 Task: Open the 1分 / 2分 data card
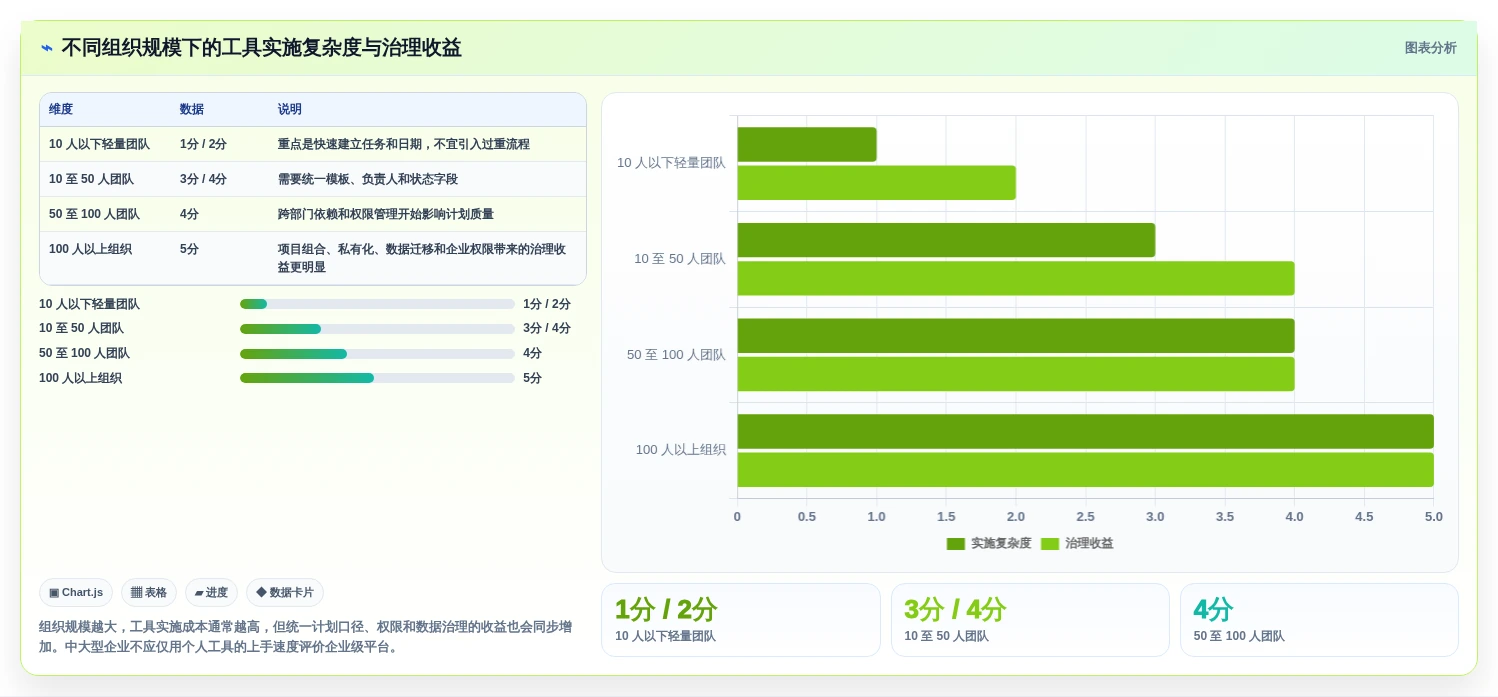pos(740,620)
